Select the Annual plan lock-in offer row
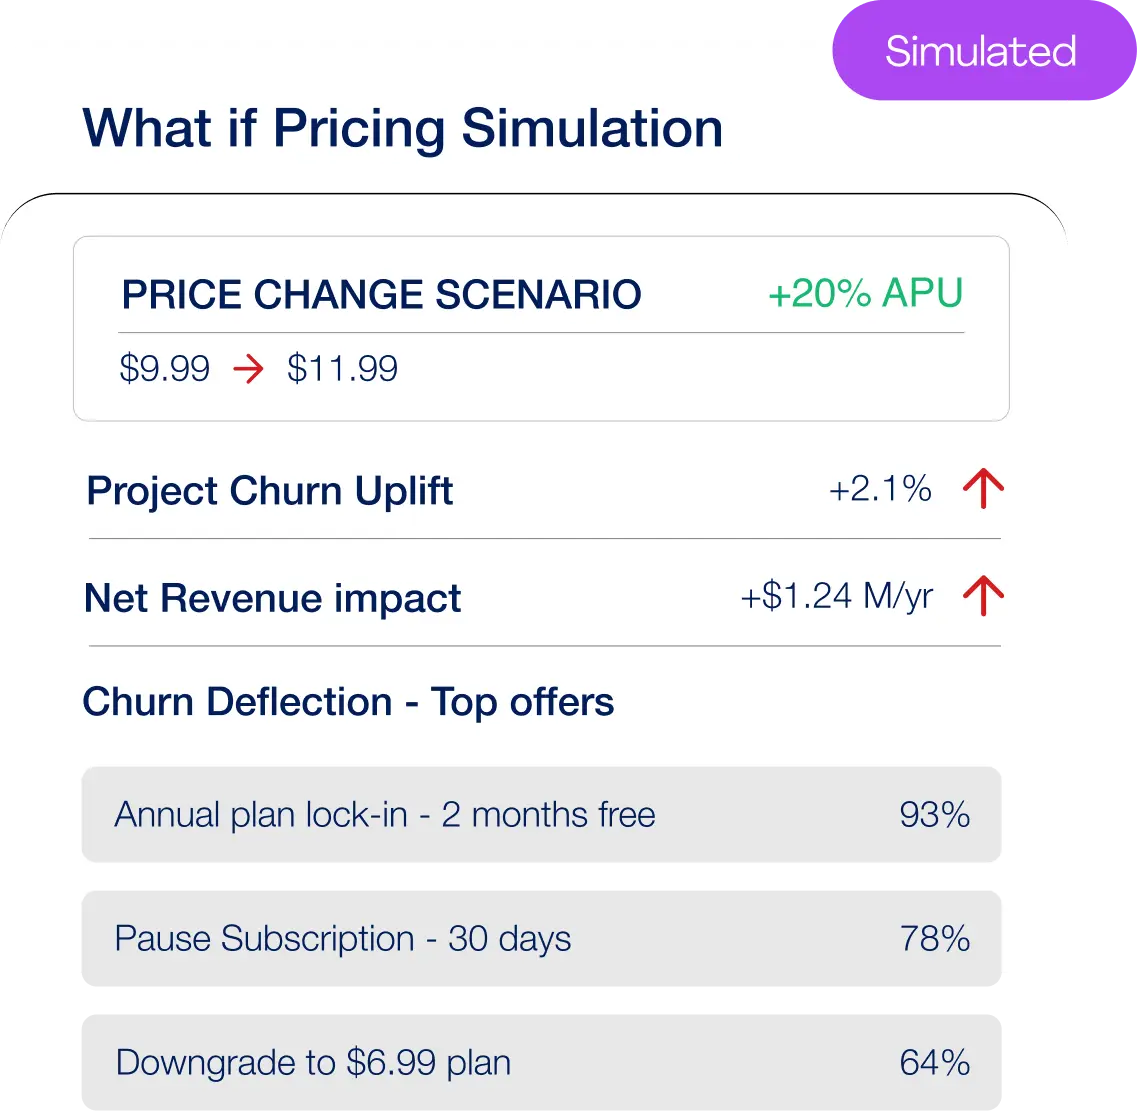 click(540, 814)
